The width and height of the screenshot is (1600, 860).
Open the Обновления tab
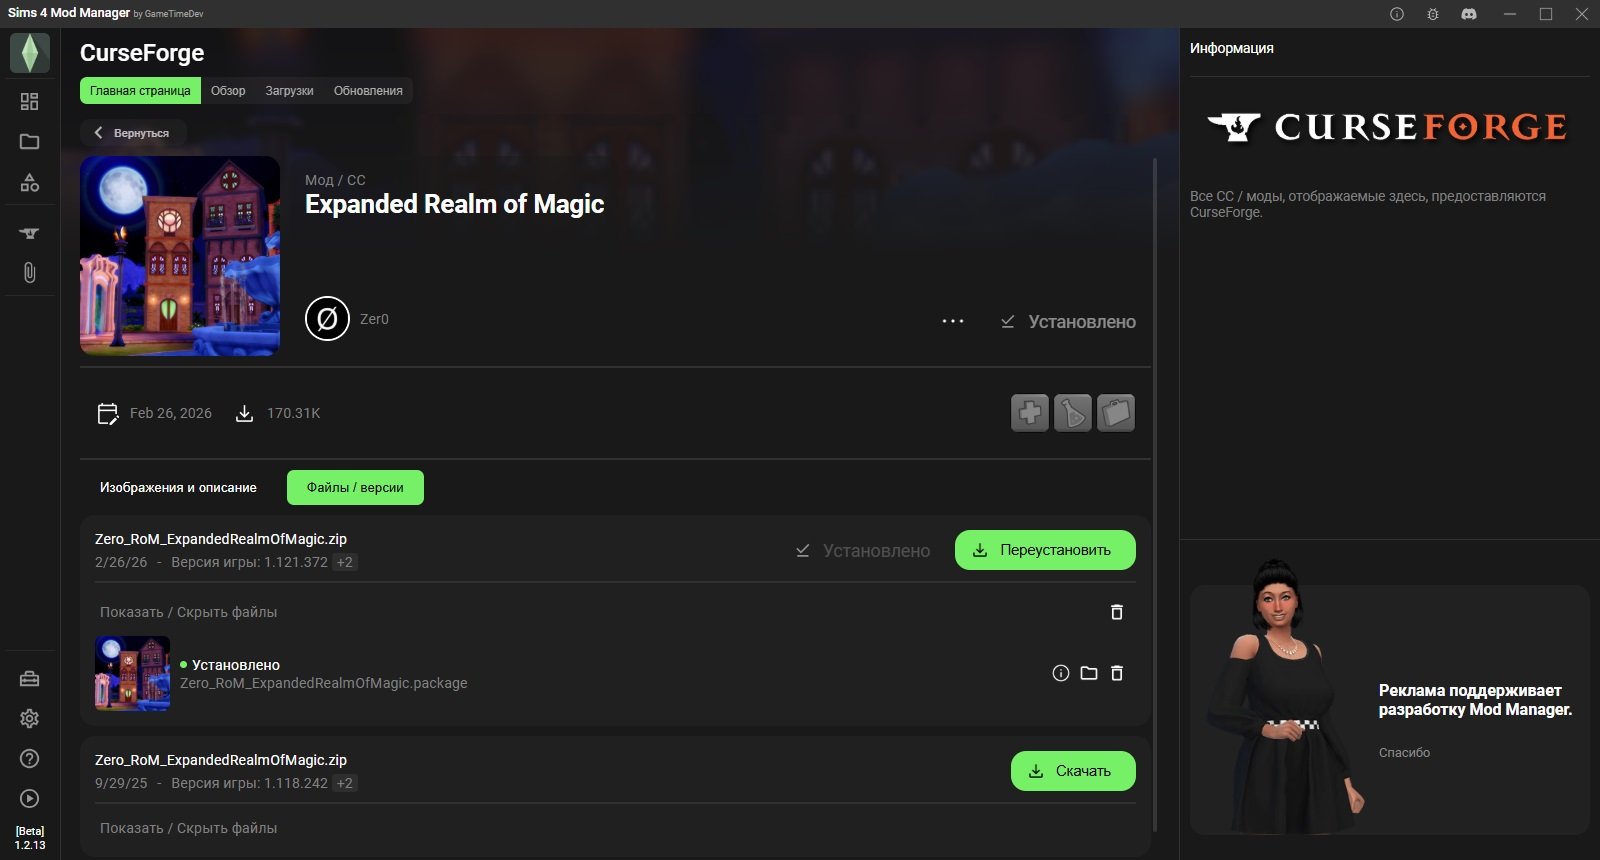(x=368, y=91)
